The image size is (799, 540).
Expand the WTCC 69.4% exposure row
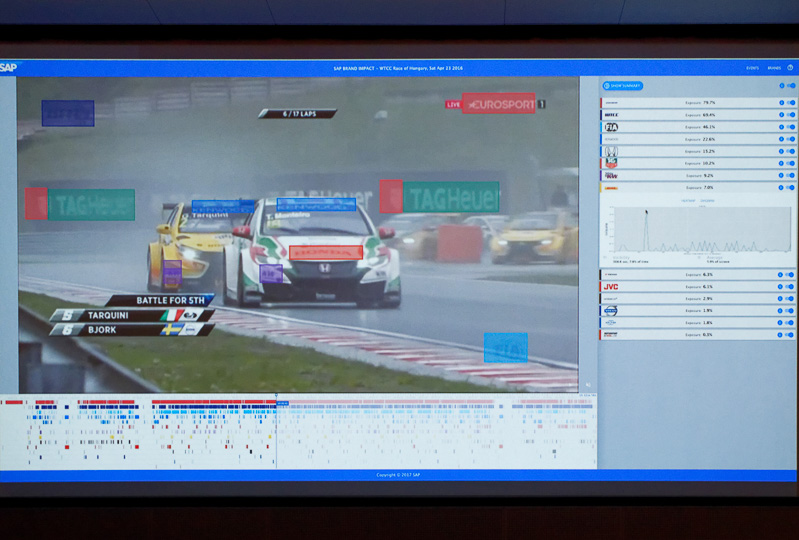[698, 115]
